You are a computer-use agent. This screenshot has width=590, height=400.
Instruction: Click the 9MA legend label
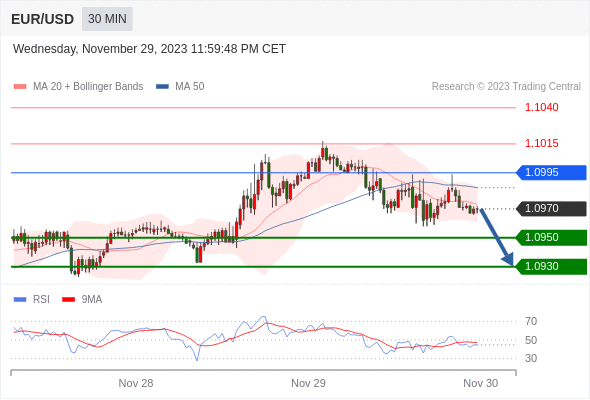[92, 300]
